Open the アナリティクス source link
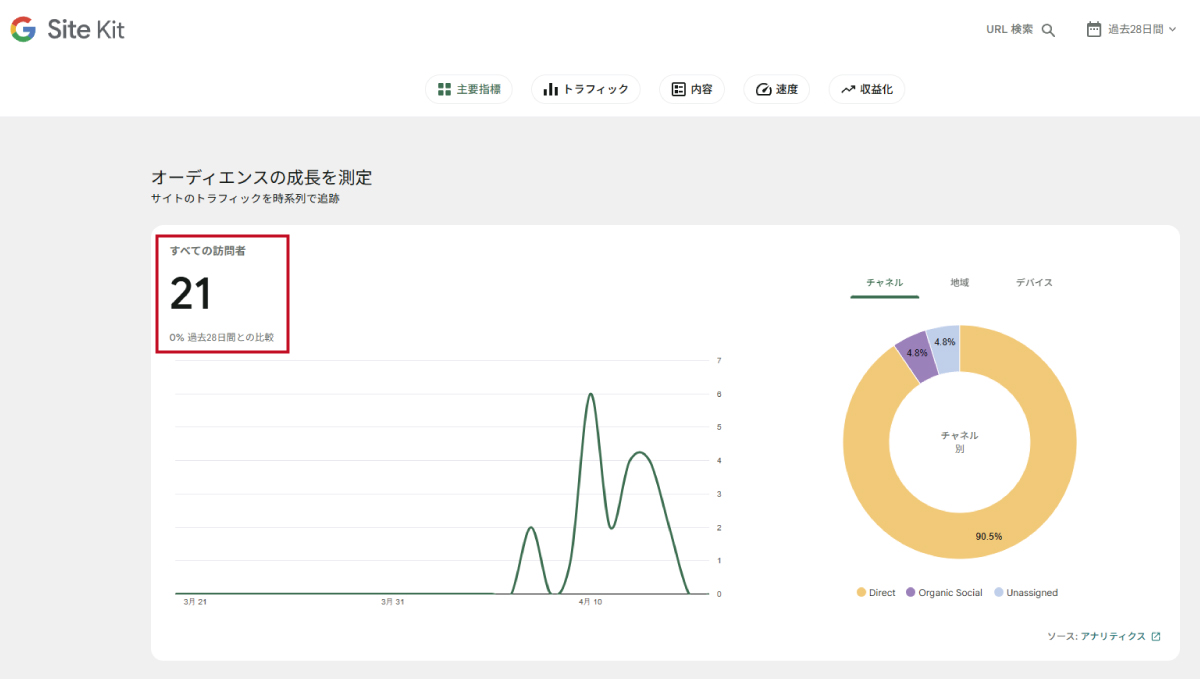The image size is (1200, 679). (x=1112, y=636)
